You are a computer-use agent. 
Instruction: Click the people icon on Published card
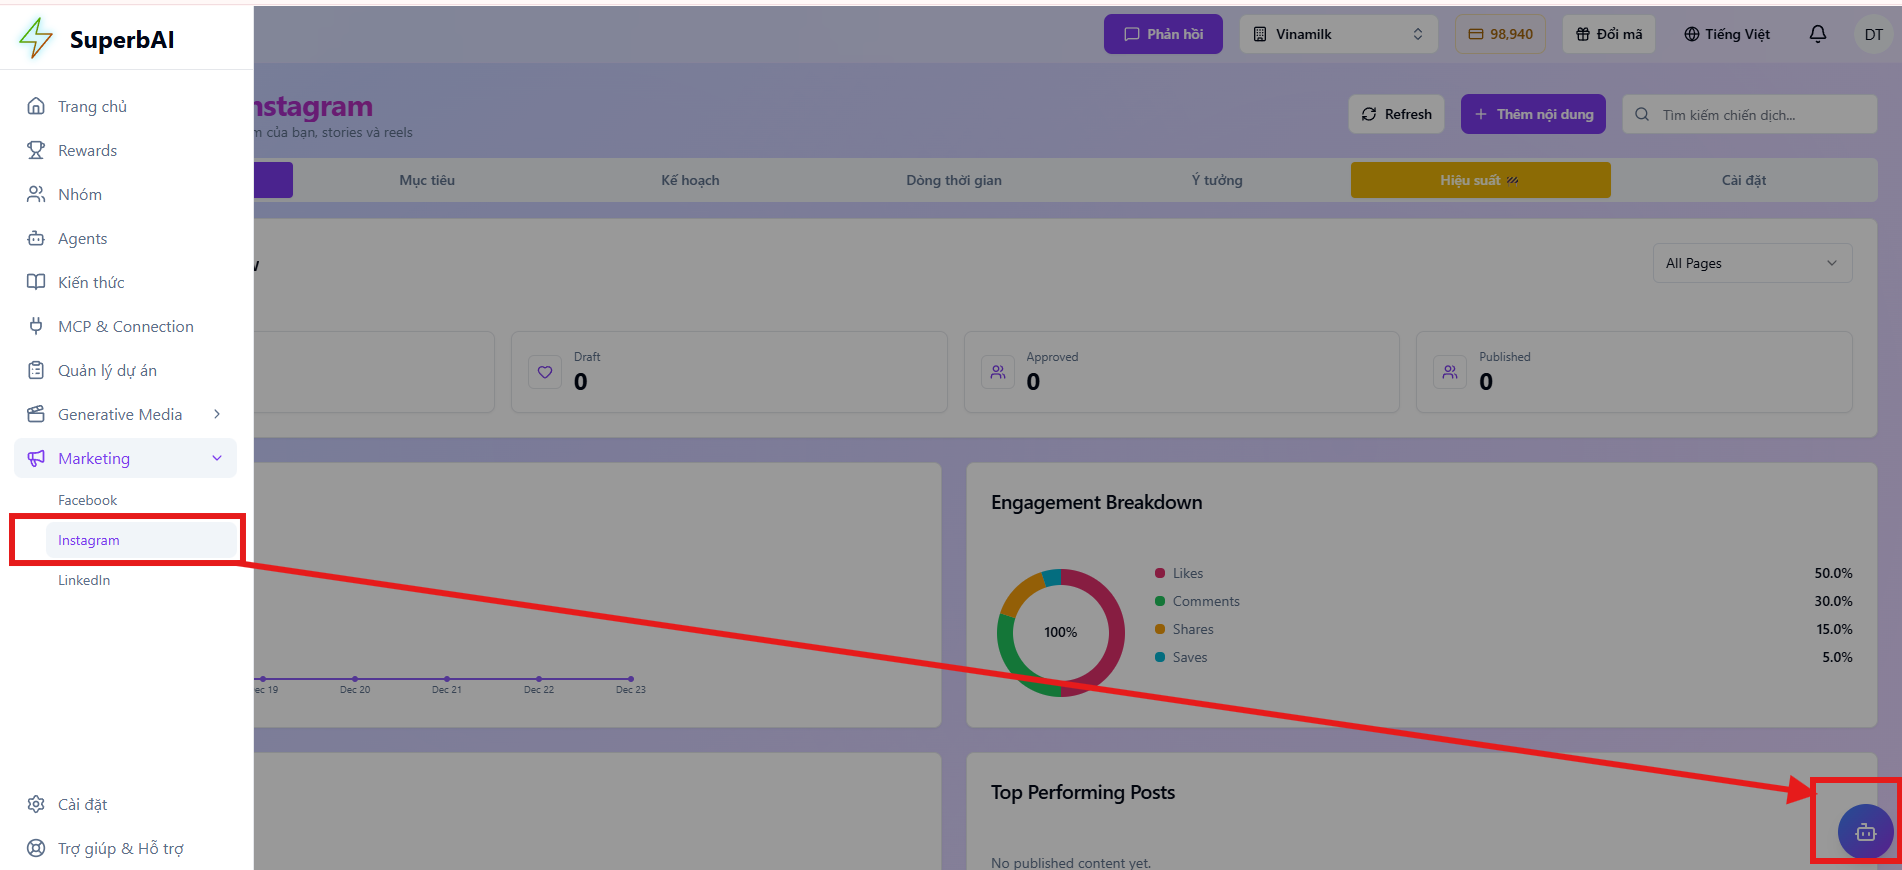1450,372
